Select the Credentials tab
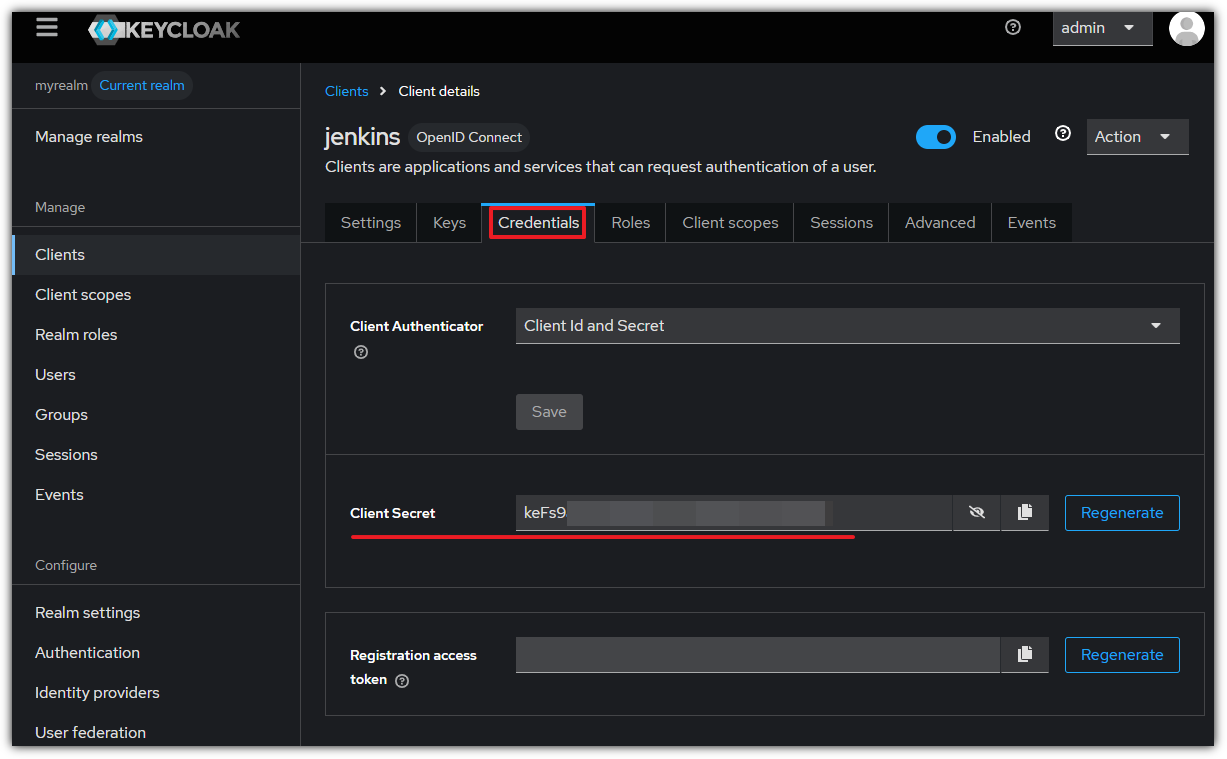Viewport: 1227px width, 759px height. [x=538, y=223]
